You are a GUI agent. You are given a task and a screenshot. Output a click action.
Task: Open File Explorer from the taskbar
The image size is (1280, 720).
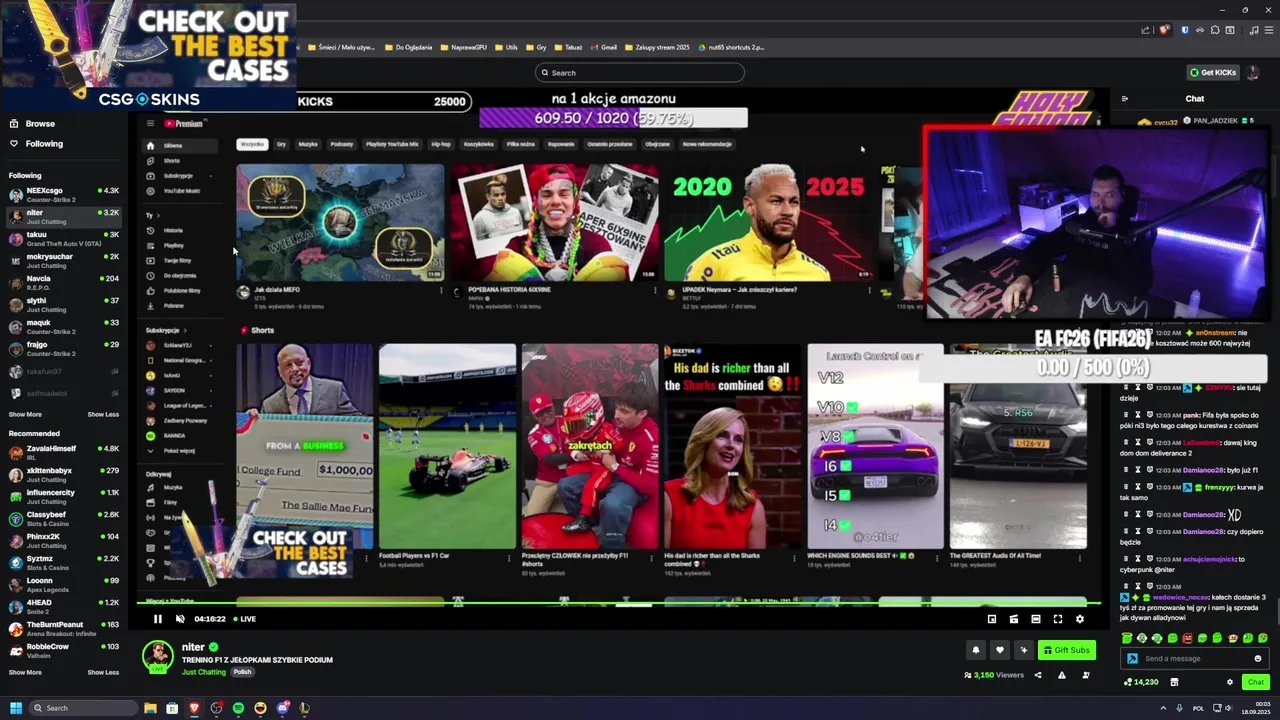(x=150, y=708)
